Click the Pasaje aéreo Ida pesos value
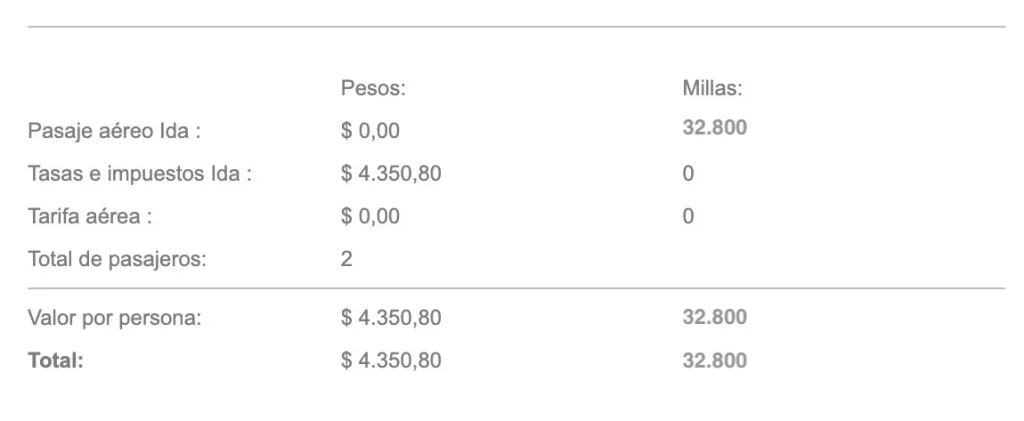 point(370,131)
